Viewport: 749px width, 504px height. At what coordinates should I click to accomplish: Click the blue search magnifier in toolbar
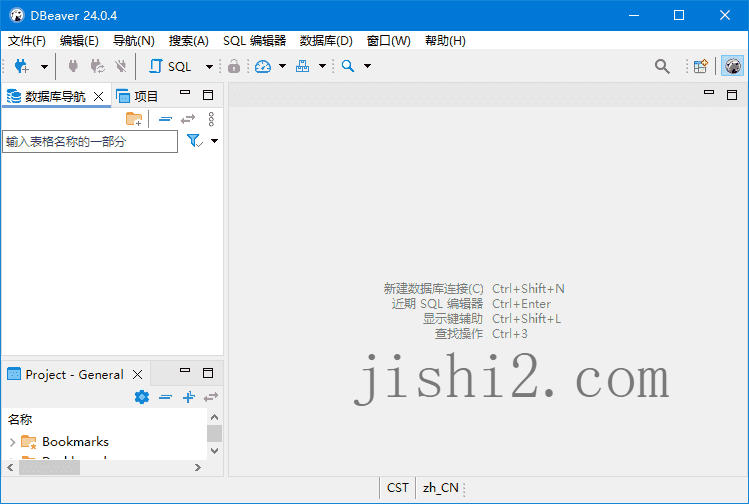348,66
